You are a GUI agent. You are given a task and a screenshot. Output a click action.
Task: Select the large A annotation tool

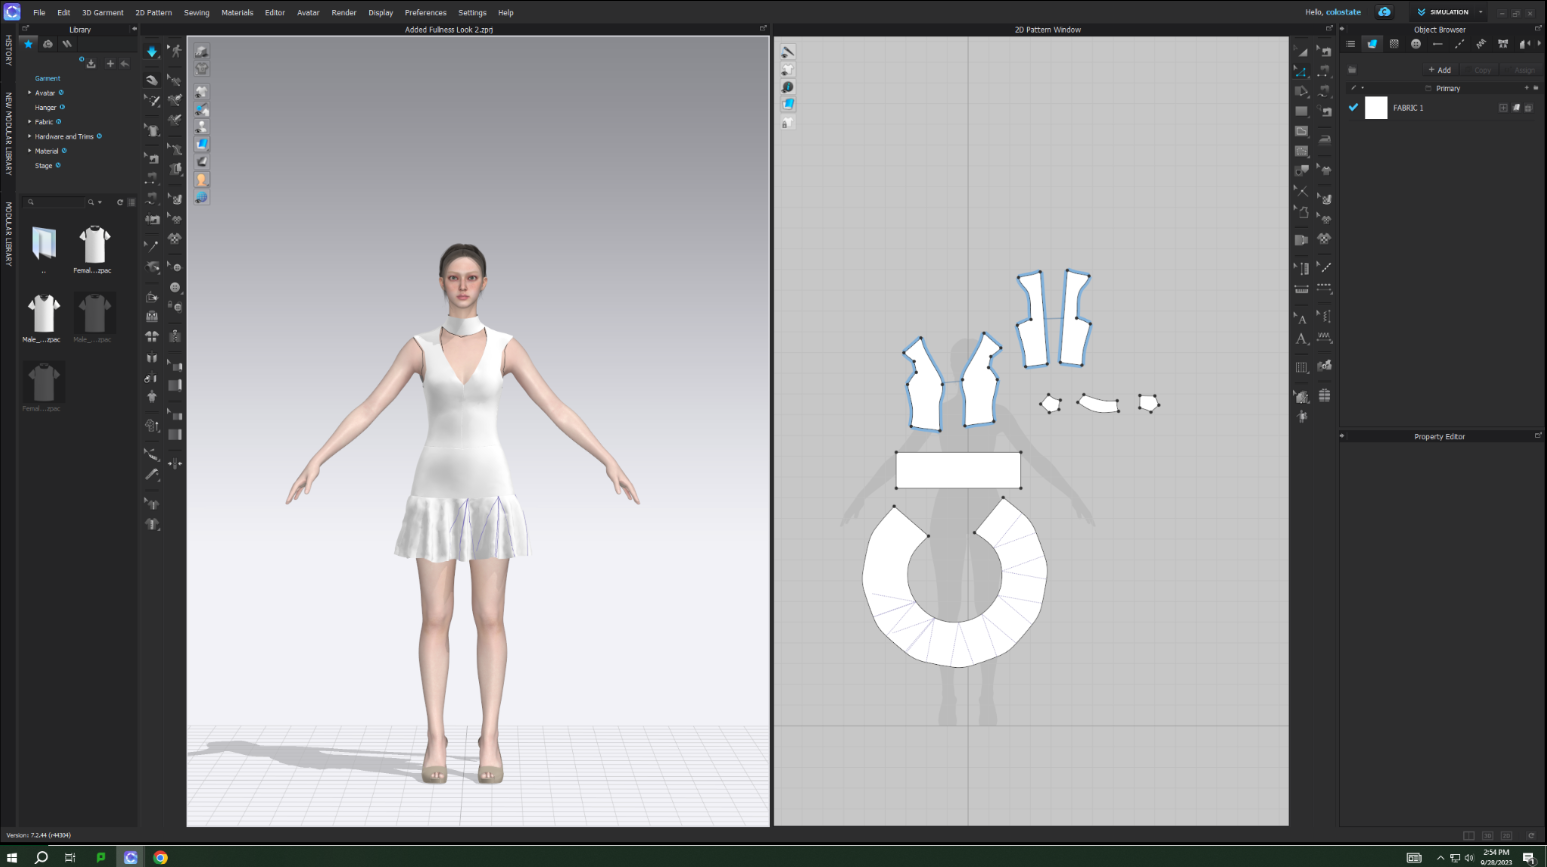tap(1301, 339)
